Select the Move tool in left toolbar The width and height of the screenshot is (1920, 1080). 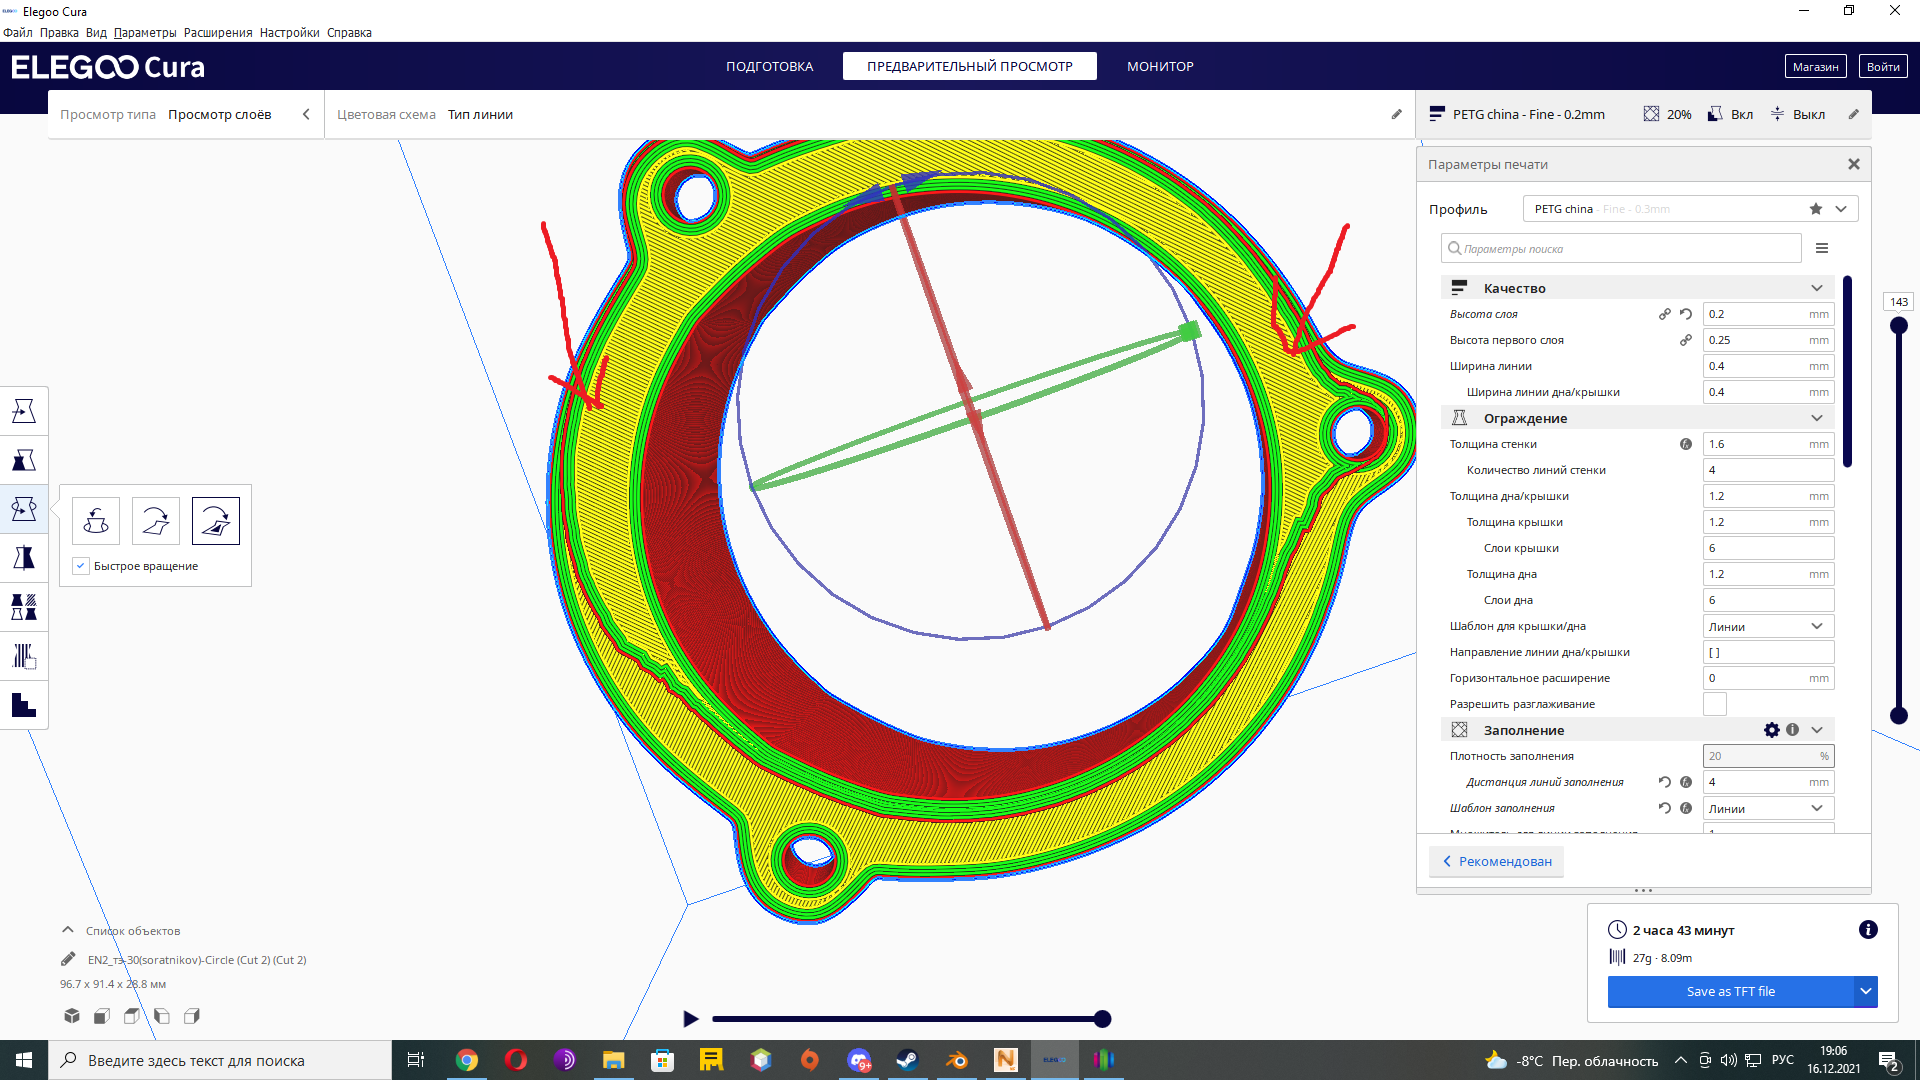(24, 411)
